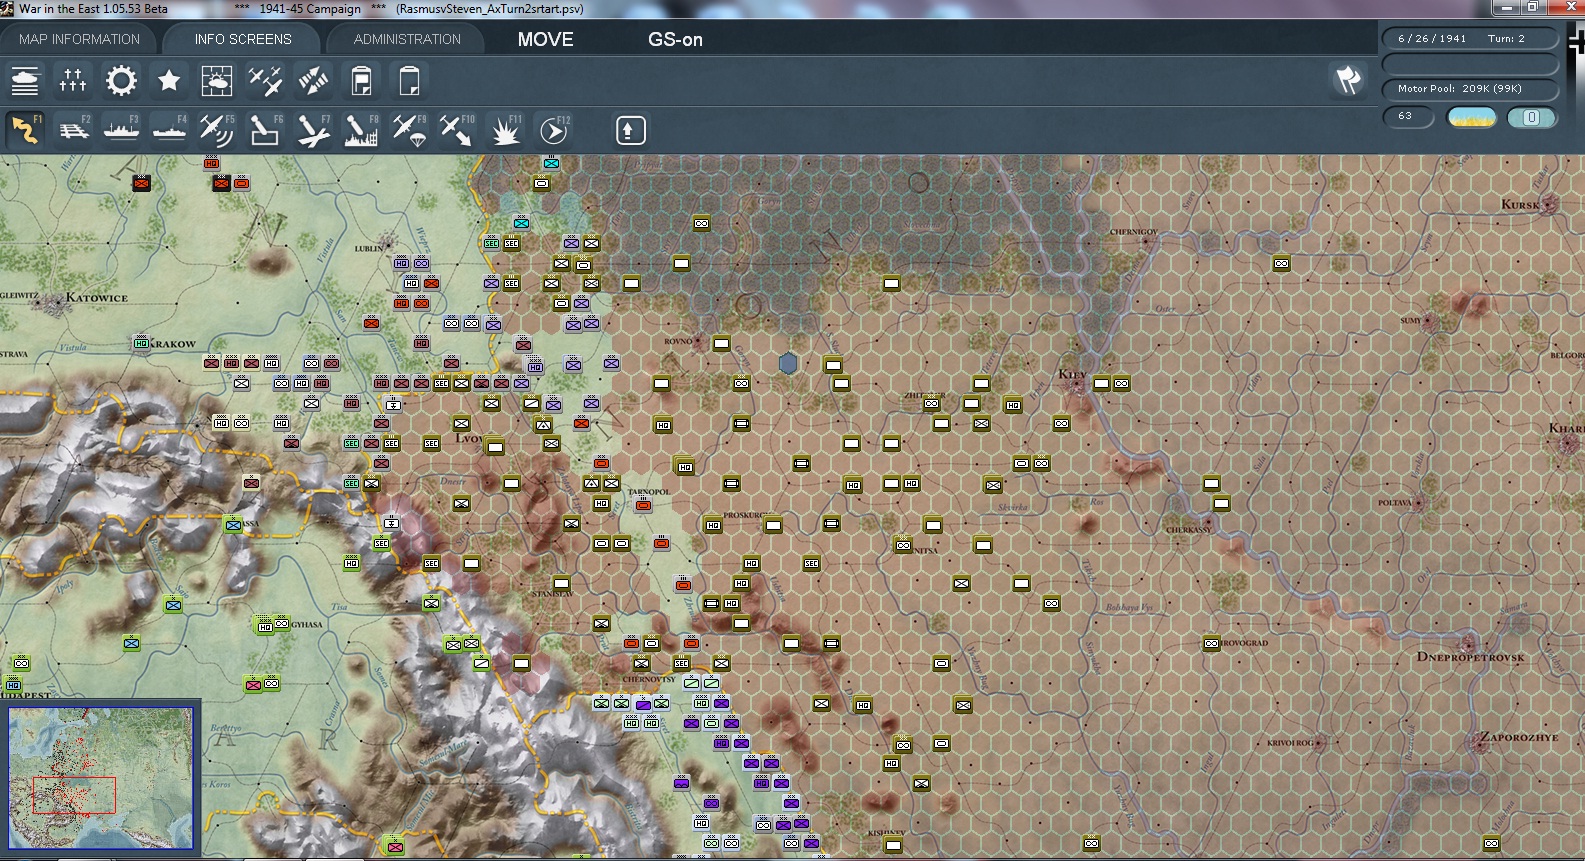Click the Poltava city label
The width and height of the screenshot is (1585, 861).
click(x=1394, y=503)
